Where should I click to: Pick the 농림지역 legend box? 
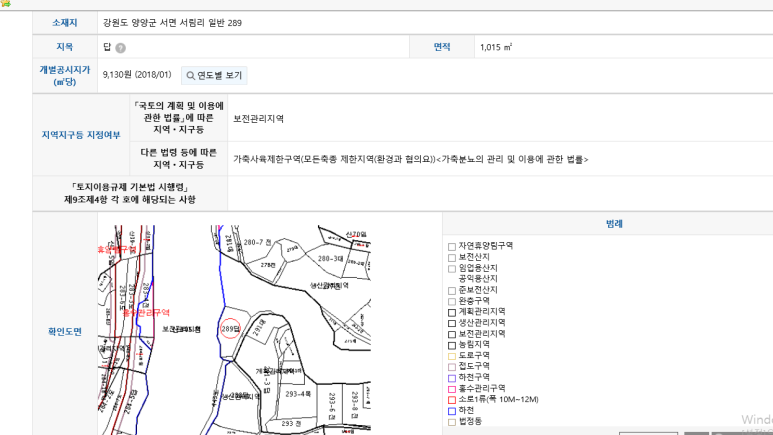point(452,344)
